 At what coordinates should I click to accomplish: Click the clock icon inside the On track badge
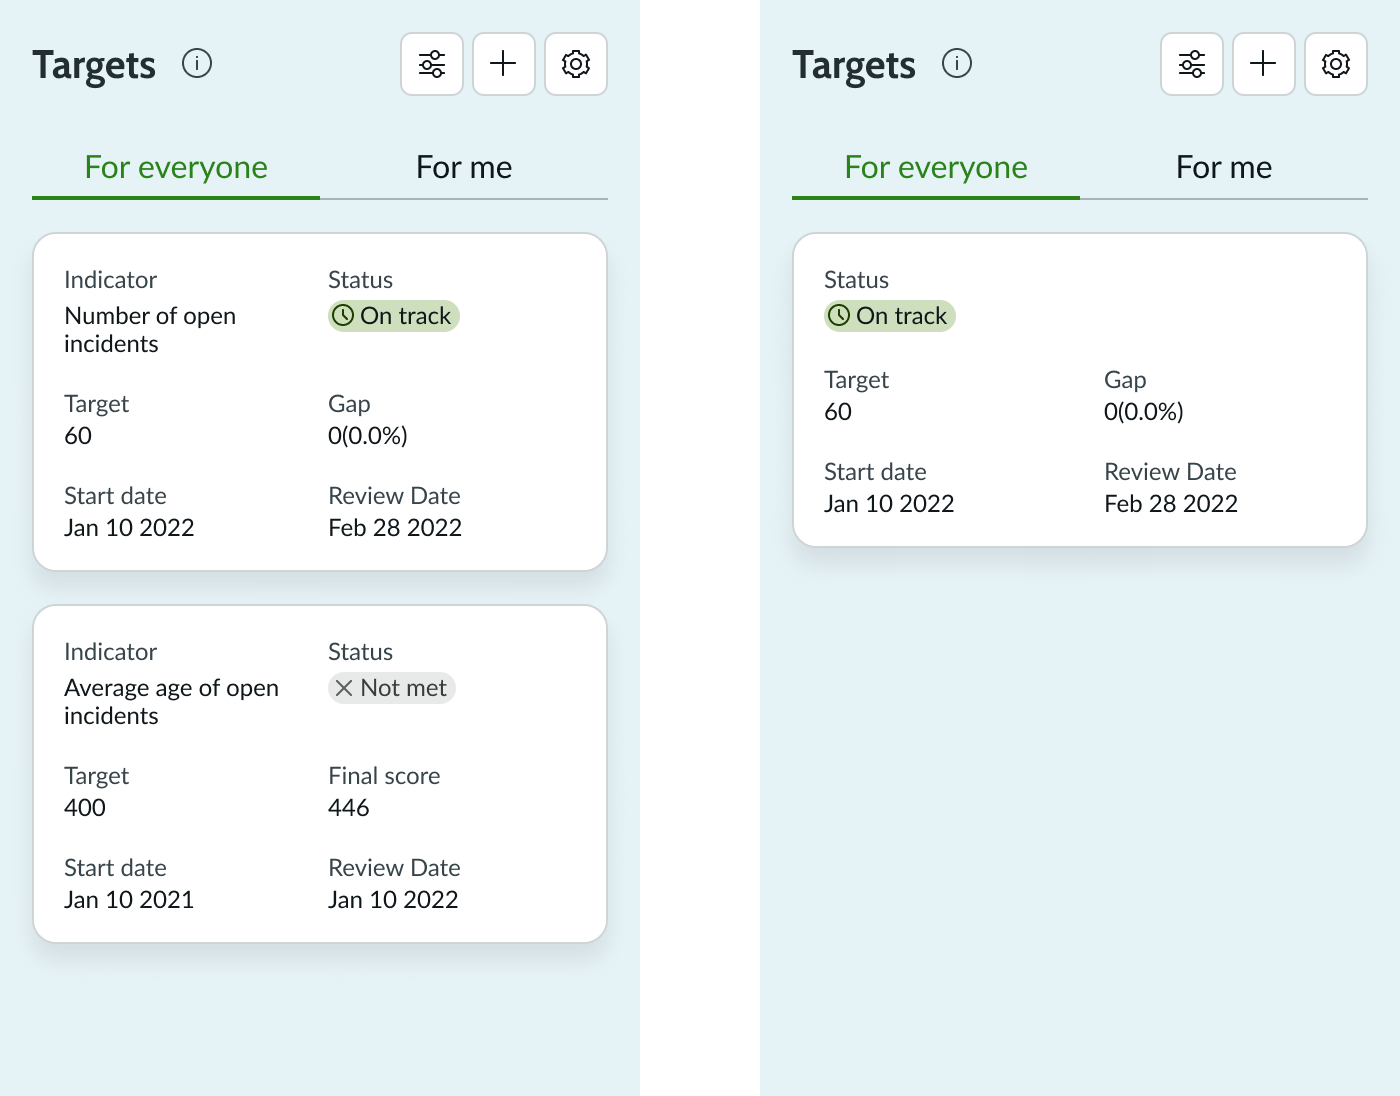click(343, 315)
